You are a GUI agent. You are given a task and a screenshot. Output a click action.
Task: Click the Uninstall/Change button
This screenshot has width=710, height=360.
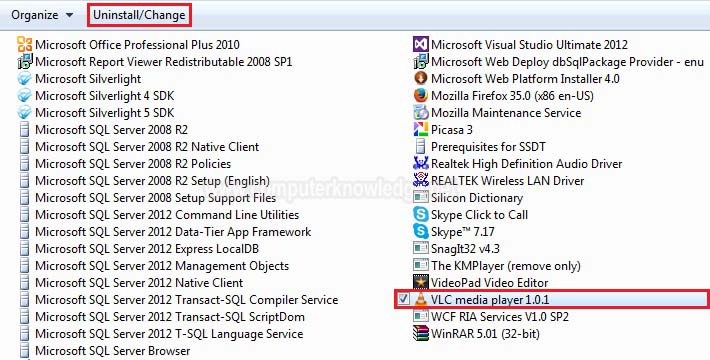point(139,15)
